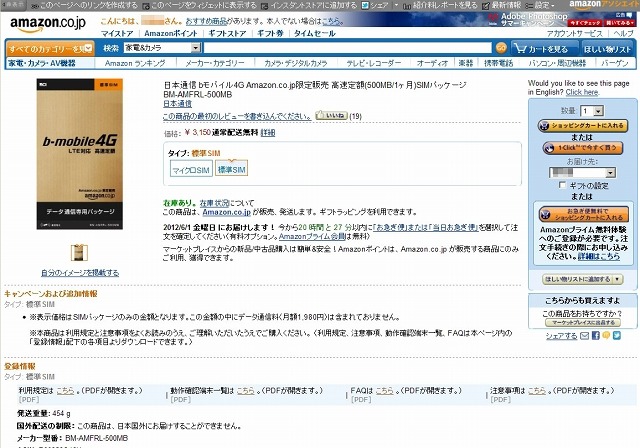Open メーカー・カテゴリー nav tab
The width and height of the screenshot is (640, 448).
coord(215,63)
